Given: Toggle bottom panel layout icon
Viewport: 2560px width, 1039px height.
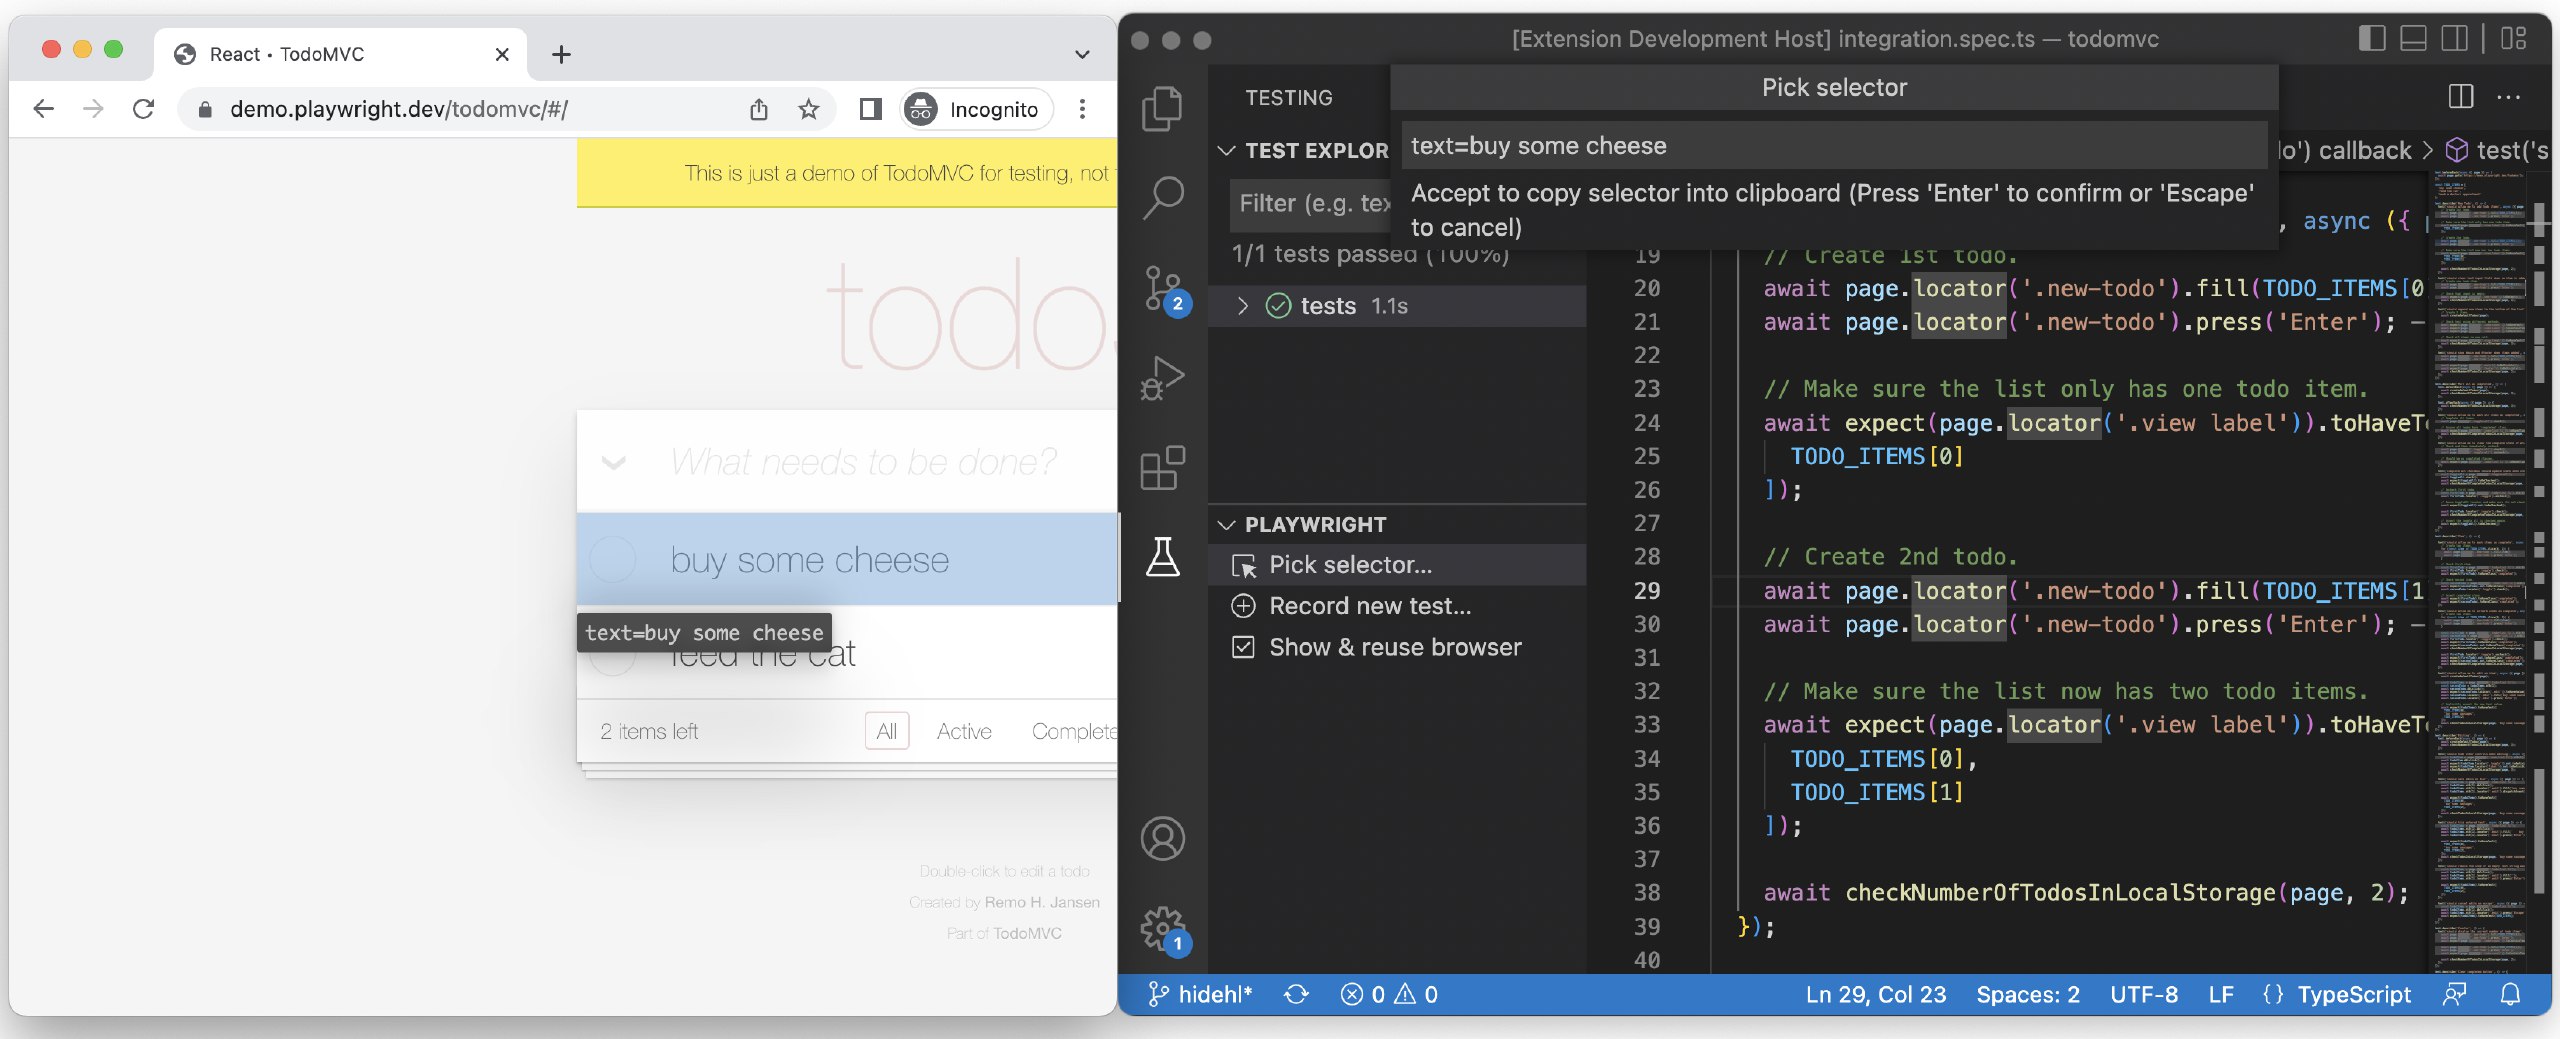Looking at the screenshot, I should point(2414,39).
